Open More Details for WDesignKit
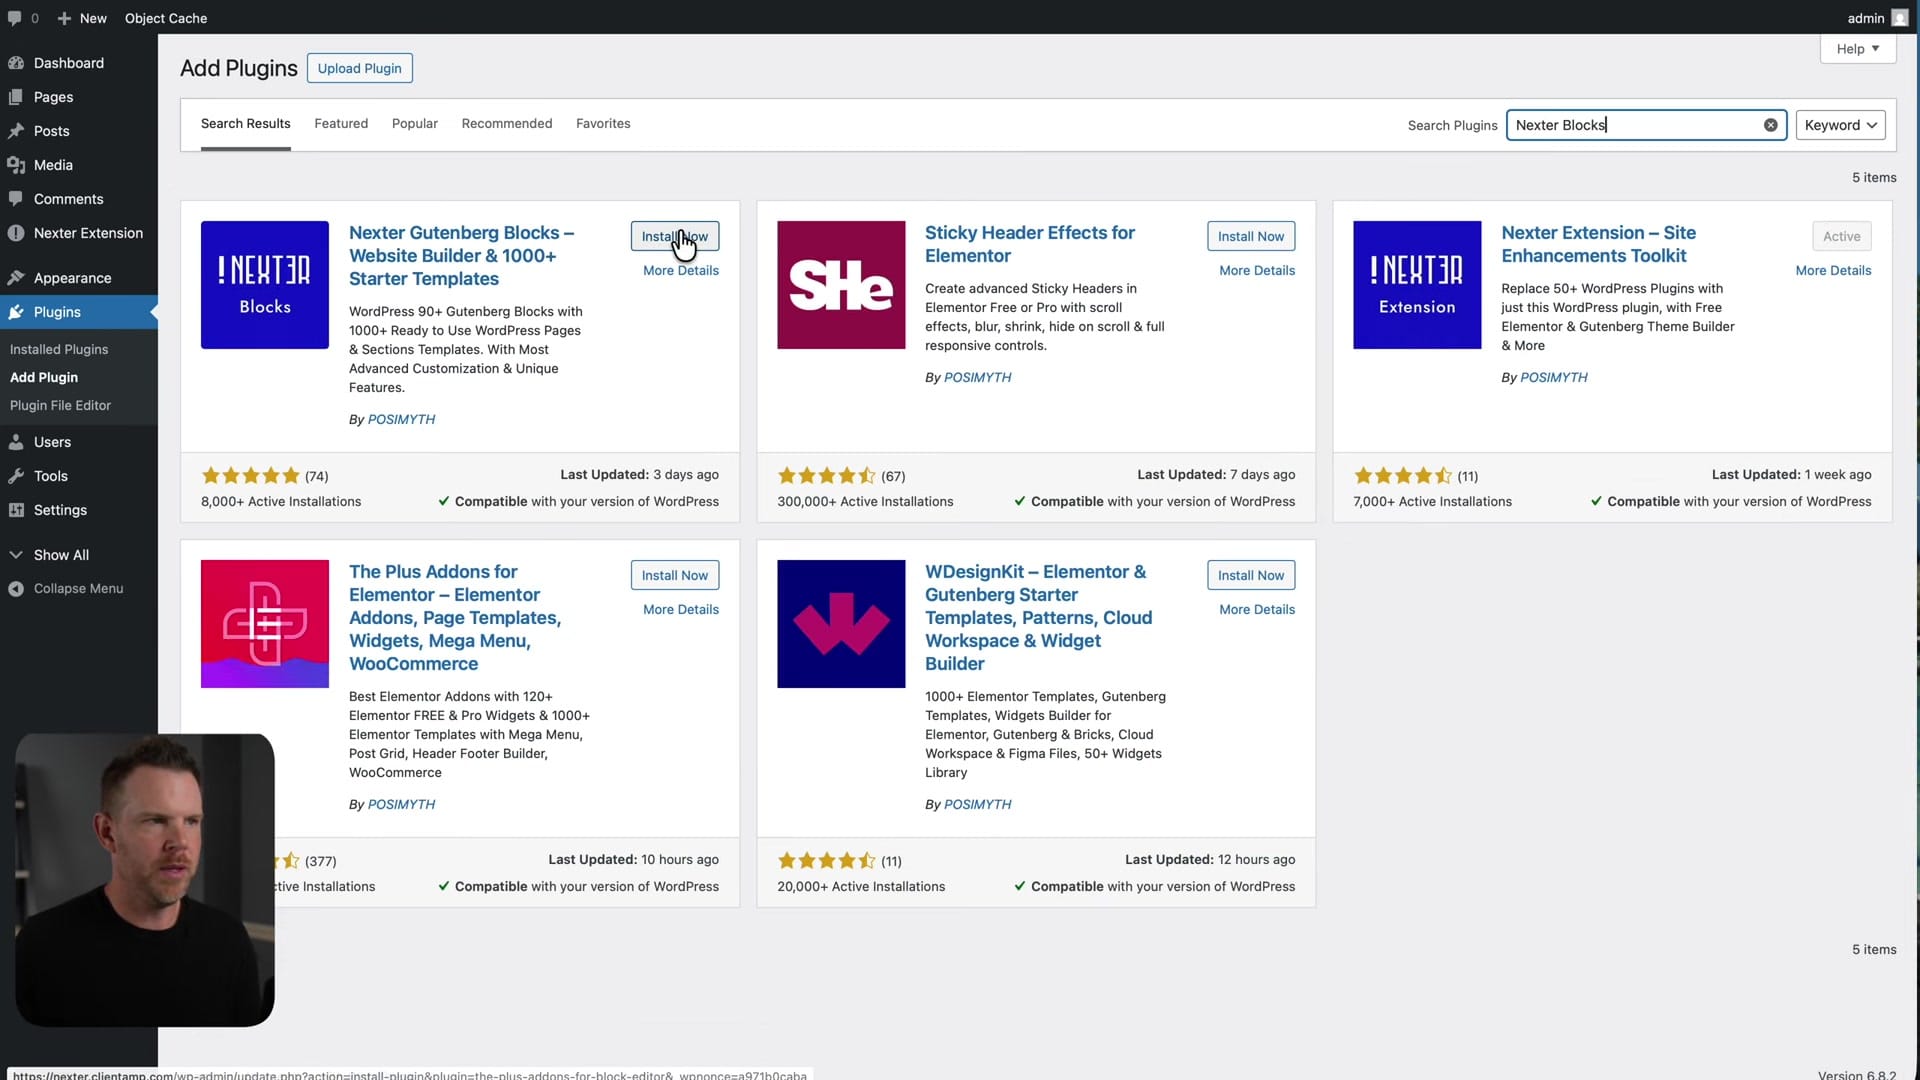1920x1080 pixels. [1257, 610]
